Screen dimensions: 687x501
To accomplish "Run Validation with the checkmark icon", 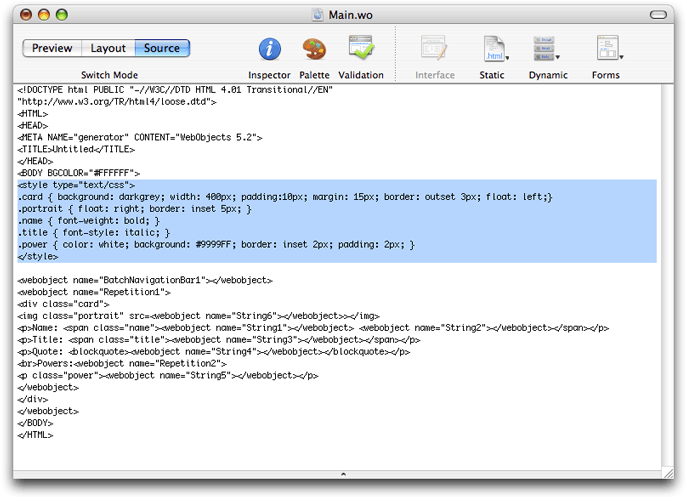I will coord(360,49).
